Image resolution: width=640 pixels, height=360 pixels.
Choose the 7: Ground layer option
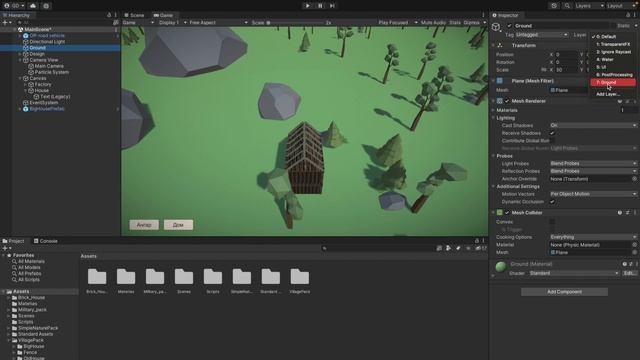pos(613,82)
